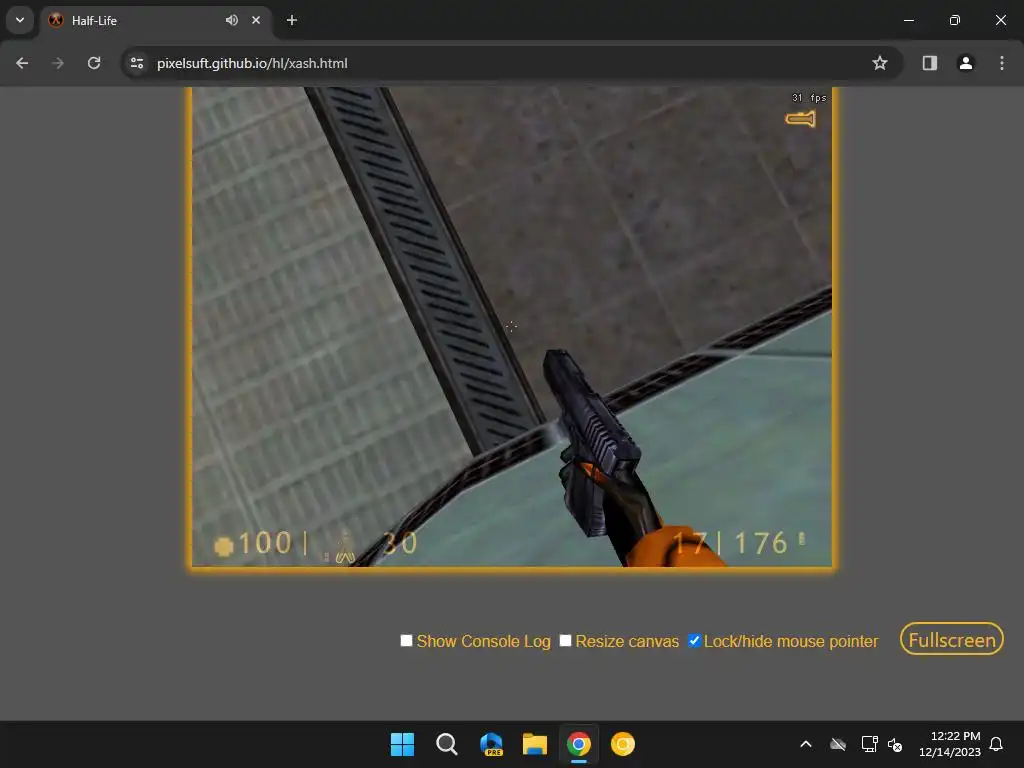Open the clock showing 12:22 PM
The image size is (1024, 768).
coord(950,744)
